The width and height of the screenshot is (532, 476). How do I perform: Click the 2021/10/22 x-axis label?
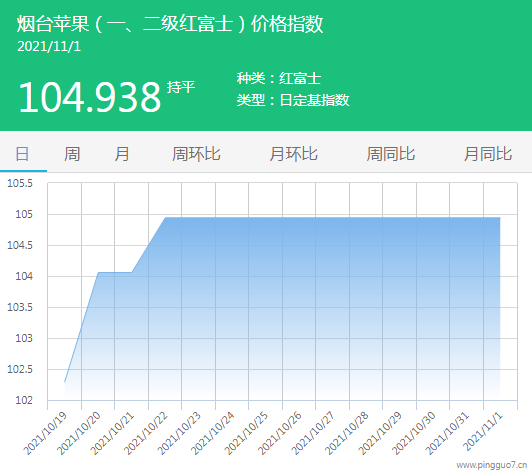pos(146,433)
